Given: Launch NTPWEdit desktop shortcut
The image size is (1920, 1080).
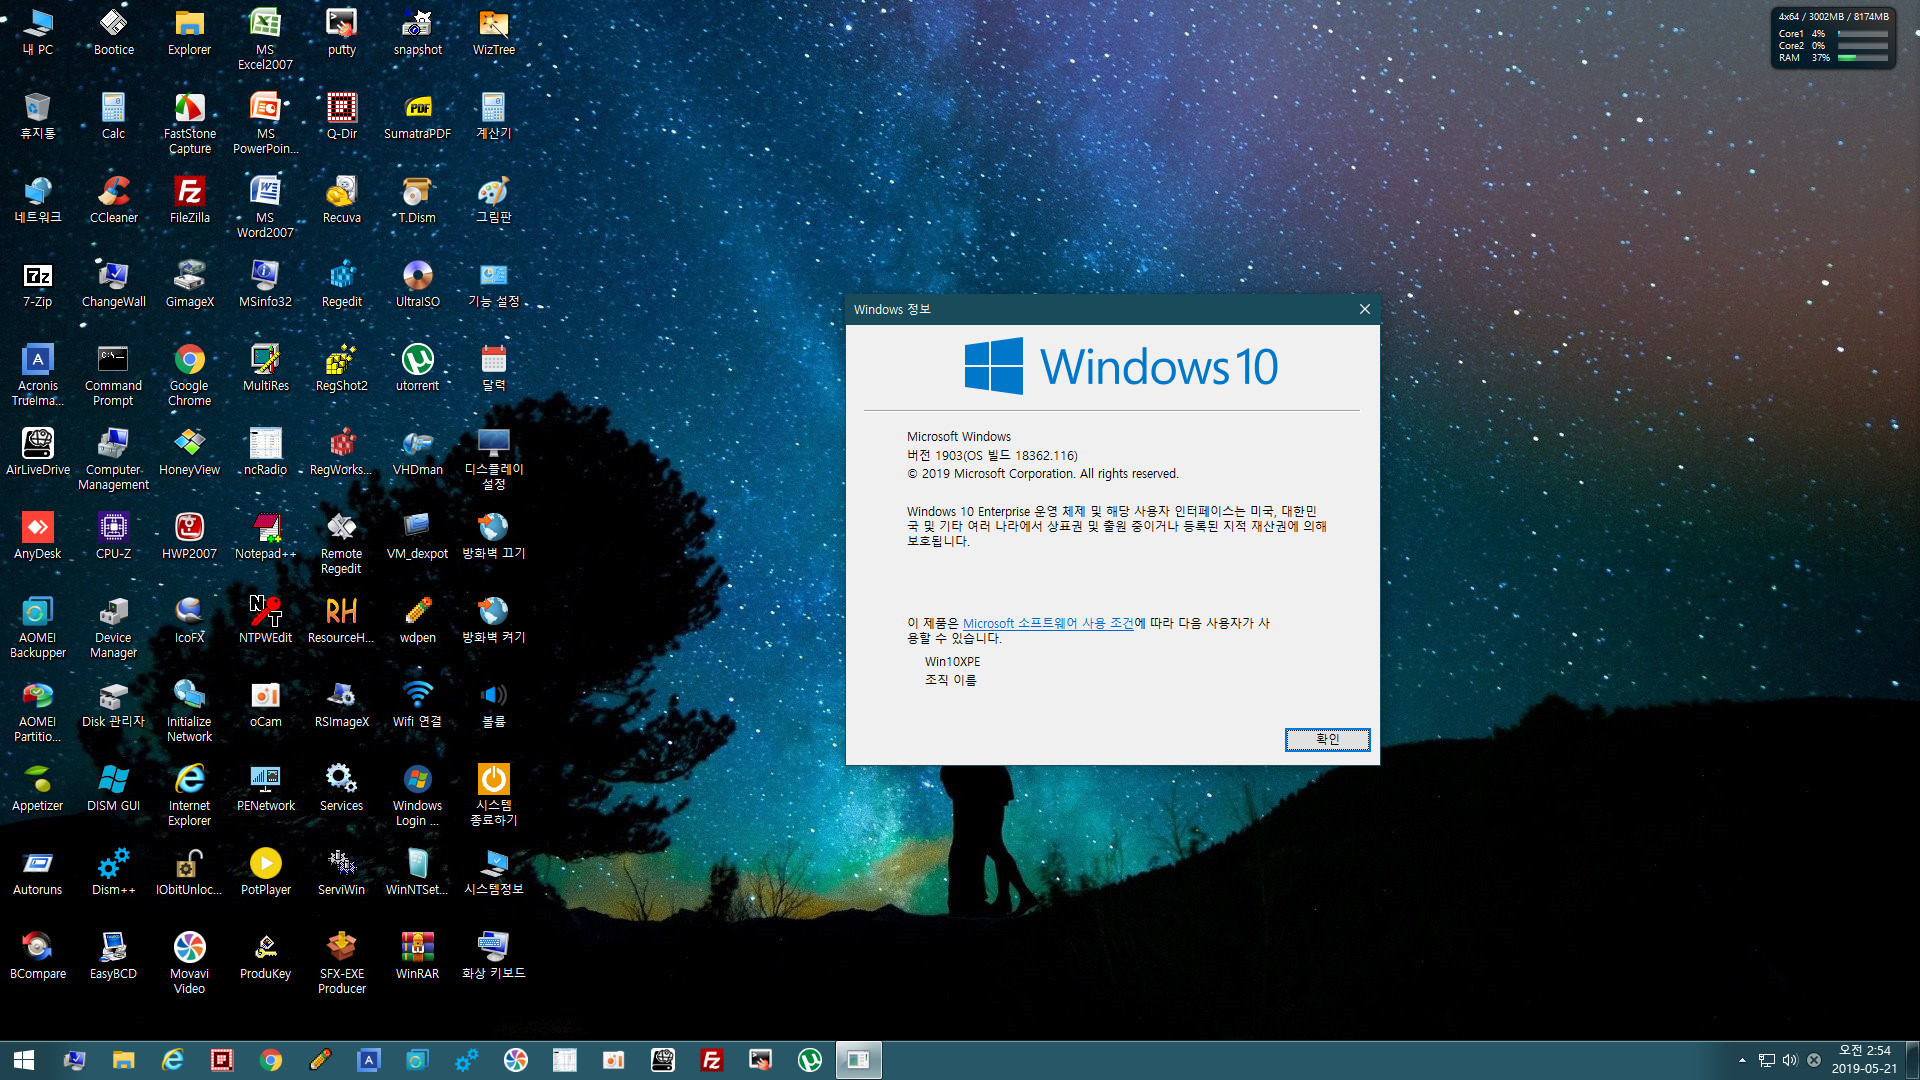Looking at the screenshot, I should [265, 620].
